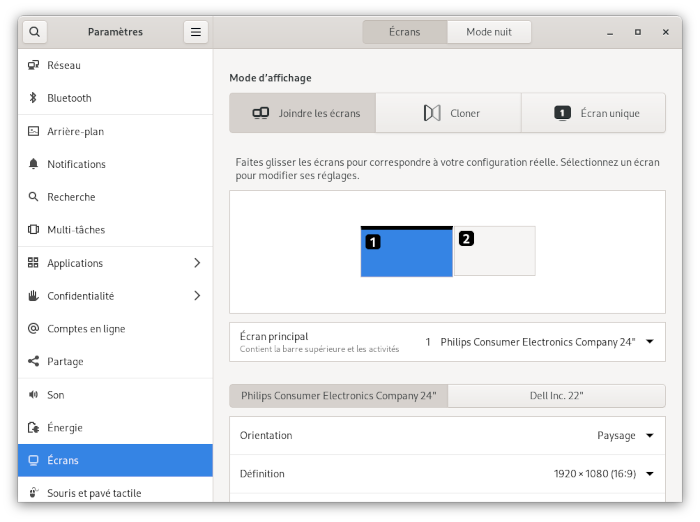Select Joindre les écrans display mode

coord(303,113)
